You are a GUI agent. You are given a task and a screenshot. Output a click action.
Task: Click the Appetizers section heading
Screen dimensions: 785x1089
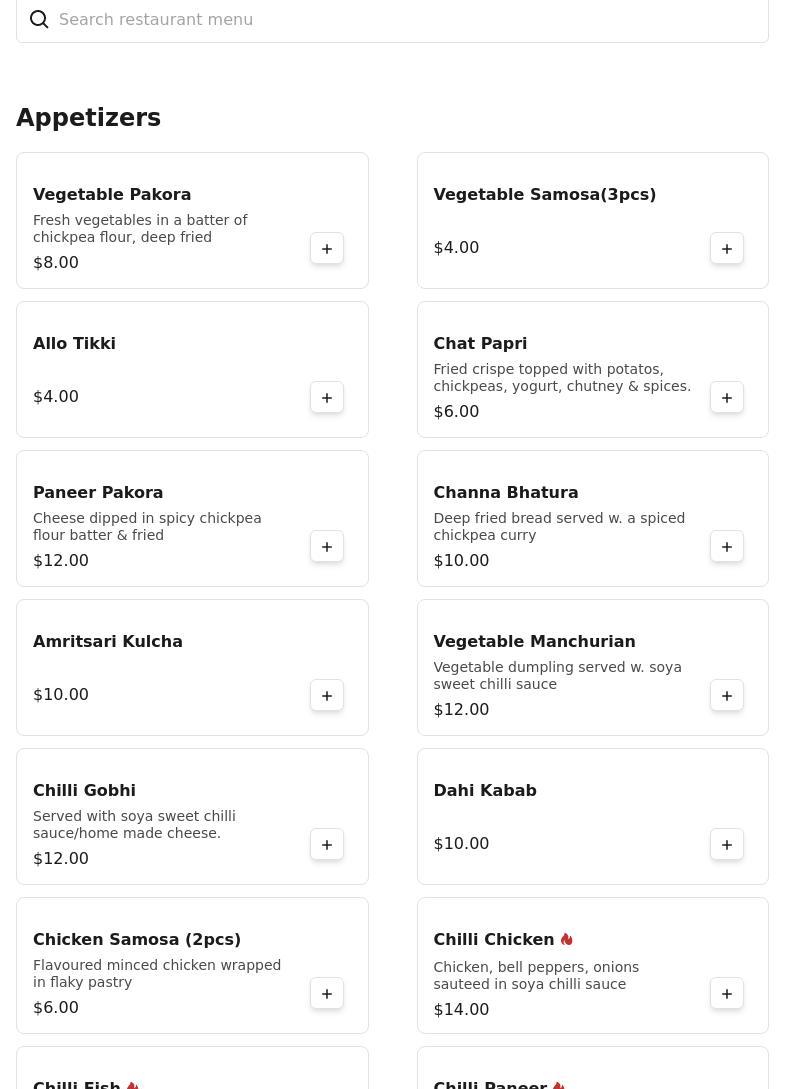coord(88,118)
